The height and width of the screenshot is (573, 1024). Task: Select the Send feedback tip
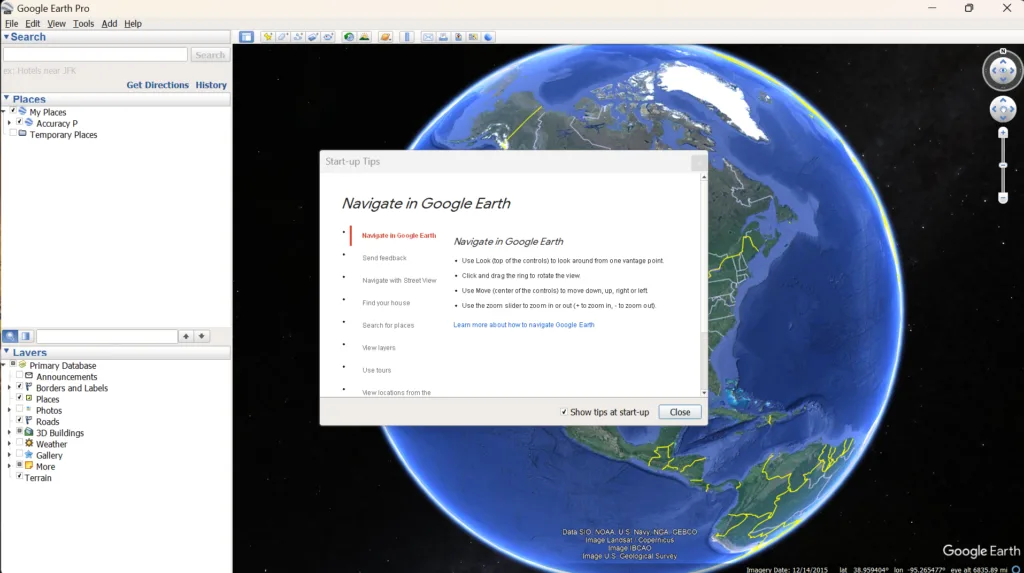(x=384, y=258)
